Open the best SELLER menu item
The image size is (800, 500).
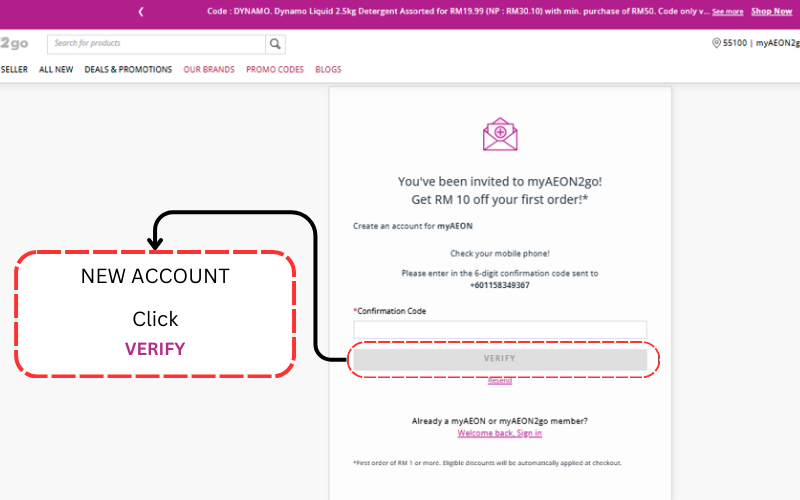click(x=14, y=70)
